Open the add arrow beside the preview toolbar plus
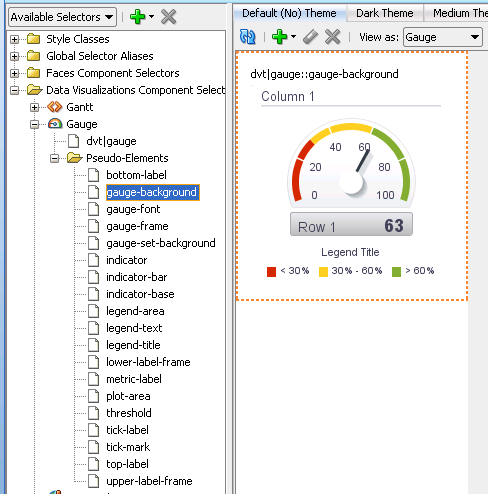The height and width of the screenshot is (494, 488). [293, 37]
